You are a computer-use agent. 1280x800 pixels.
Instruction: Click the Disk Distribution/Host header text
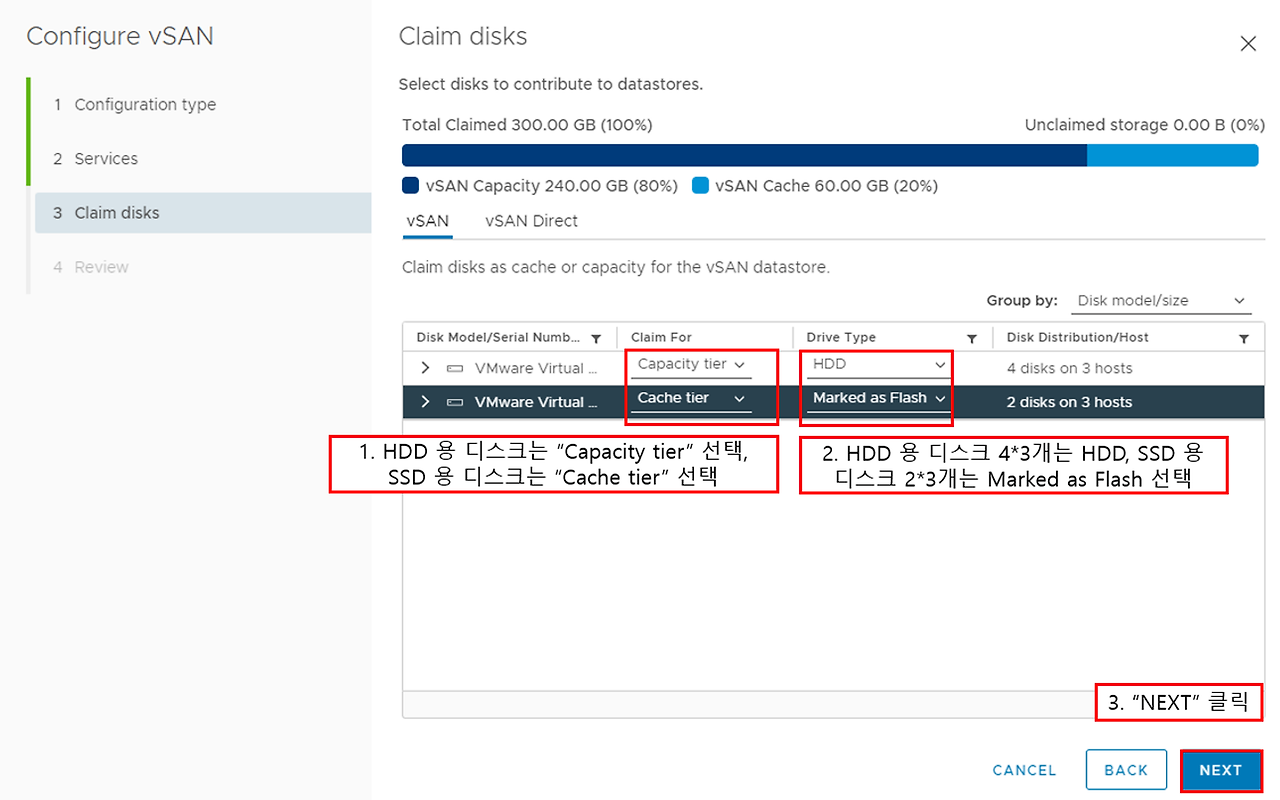click(x=1078, y=338)
